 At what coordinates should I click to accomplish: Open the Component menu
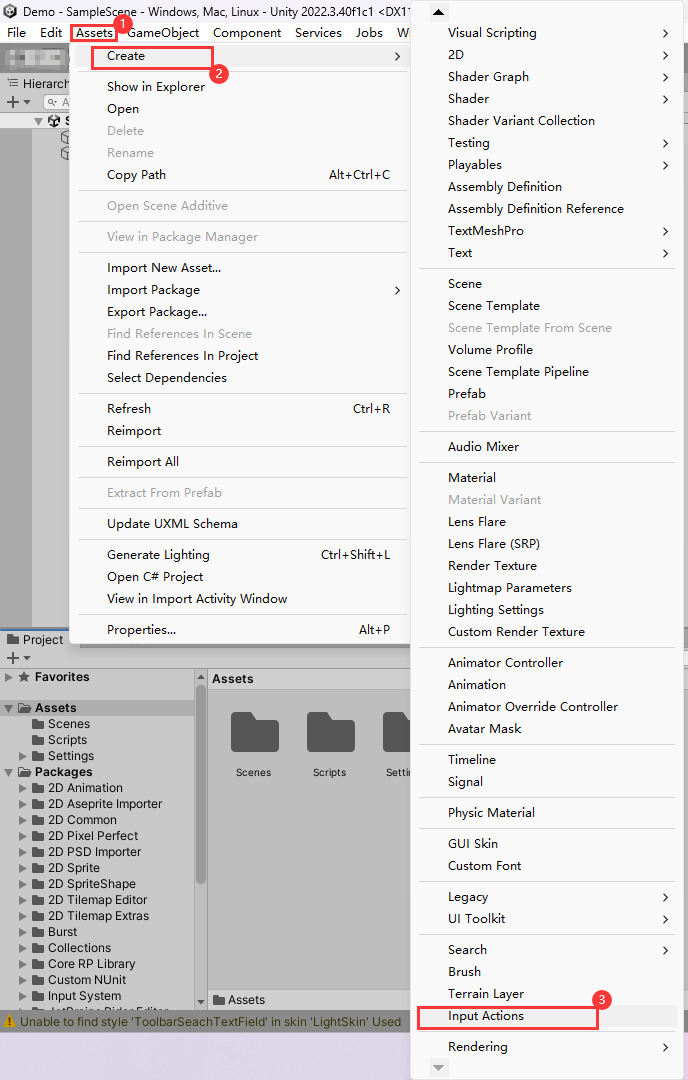(x=247, y=32)
